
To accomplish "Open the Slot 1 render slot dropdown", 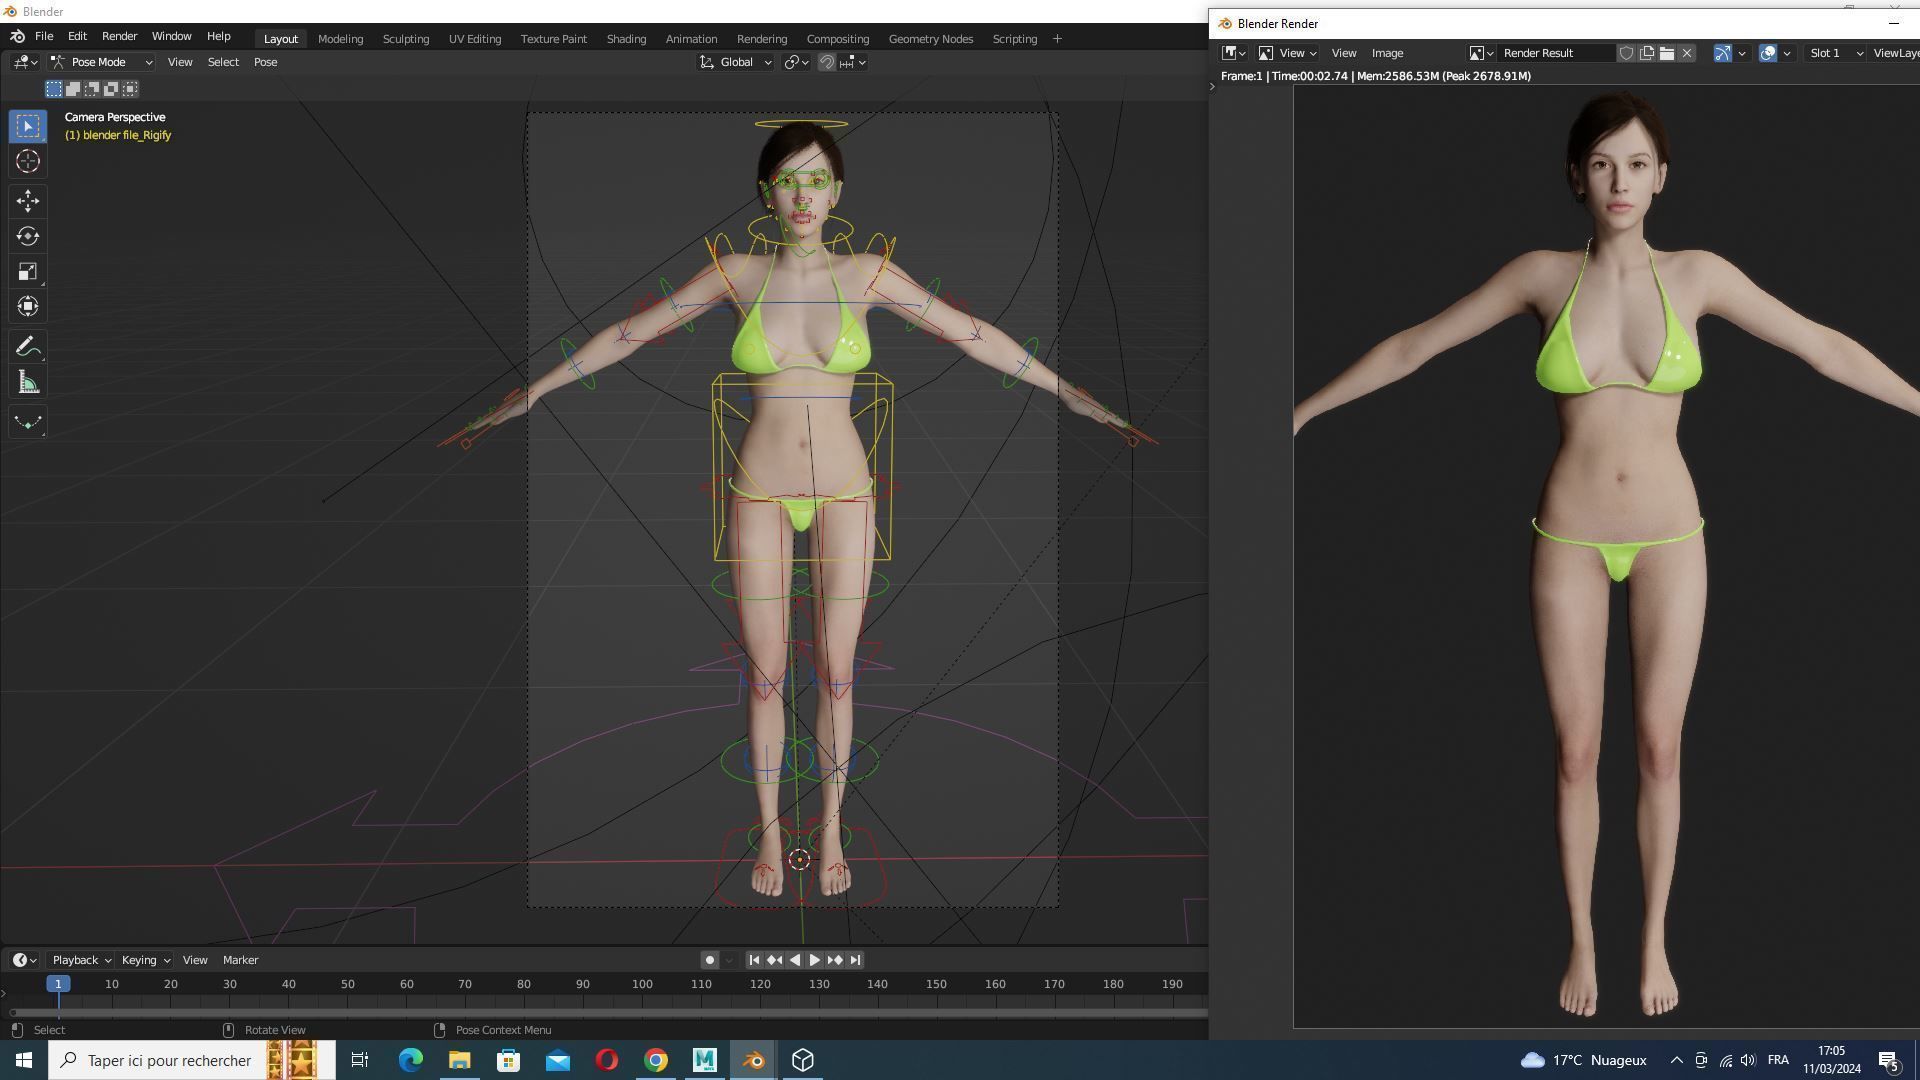I will coord(1835,53).
